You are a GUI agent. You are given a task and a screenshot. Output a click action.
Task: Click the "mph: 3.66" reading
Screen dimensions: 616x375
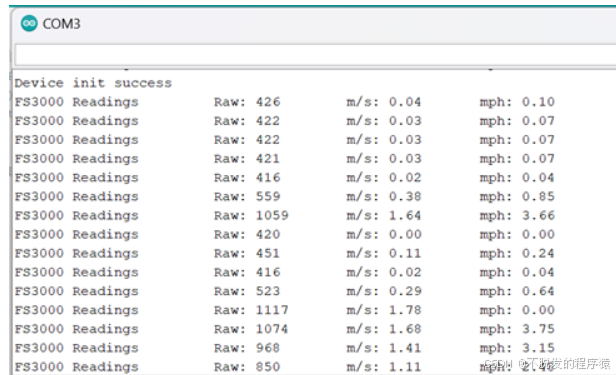517,215
